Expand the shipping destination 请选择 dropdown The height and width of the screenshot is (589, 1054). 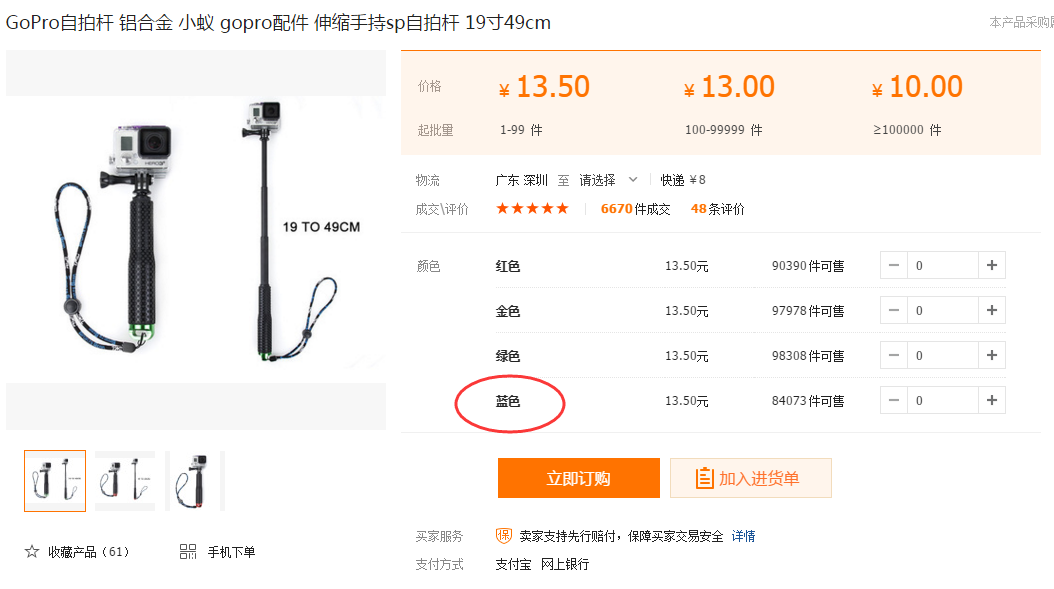click(608, 180)
